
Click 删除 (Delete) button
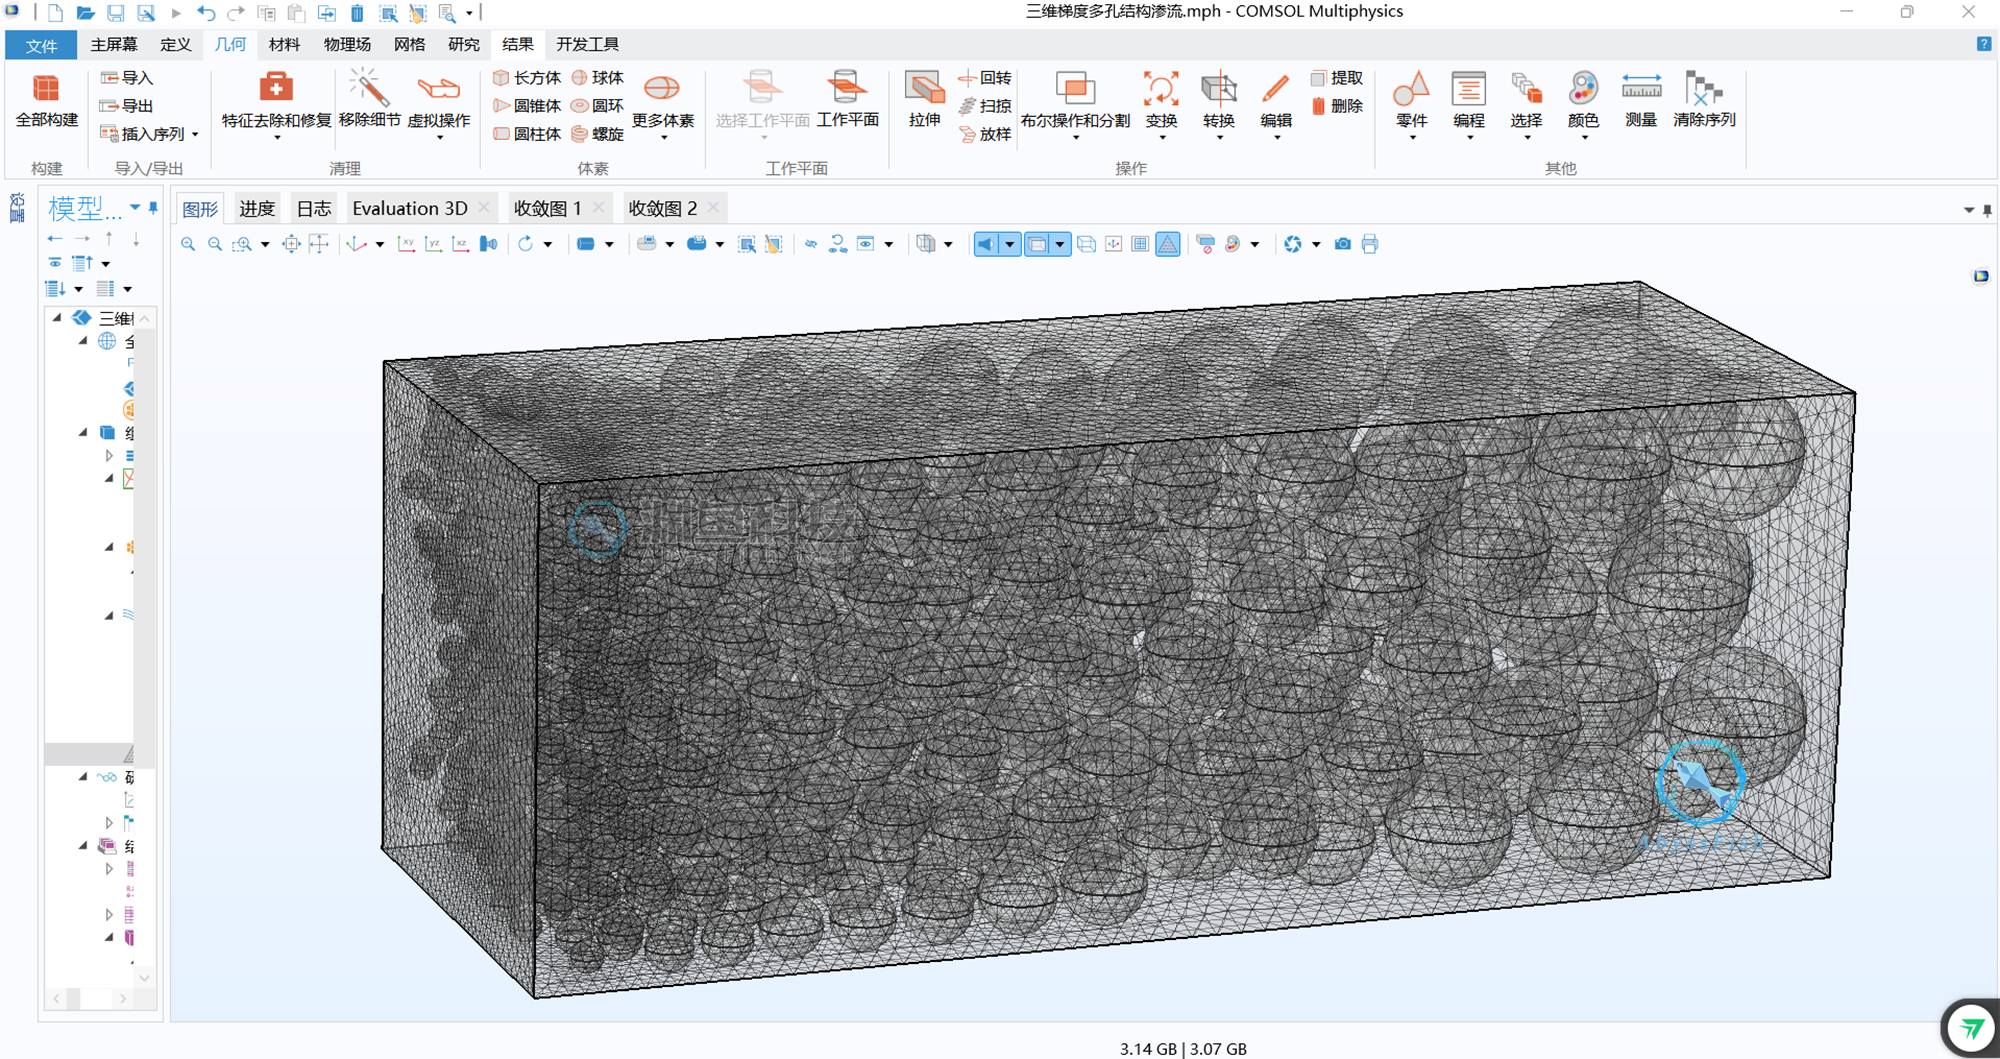click(1337, 106)
